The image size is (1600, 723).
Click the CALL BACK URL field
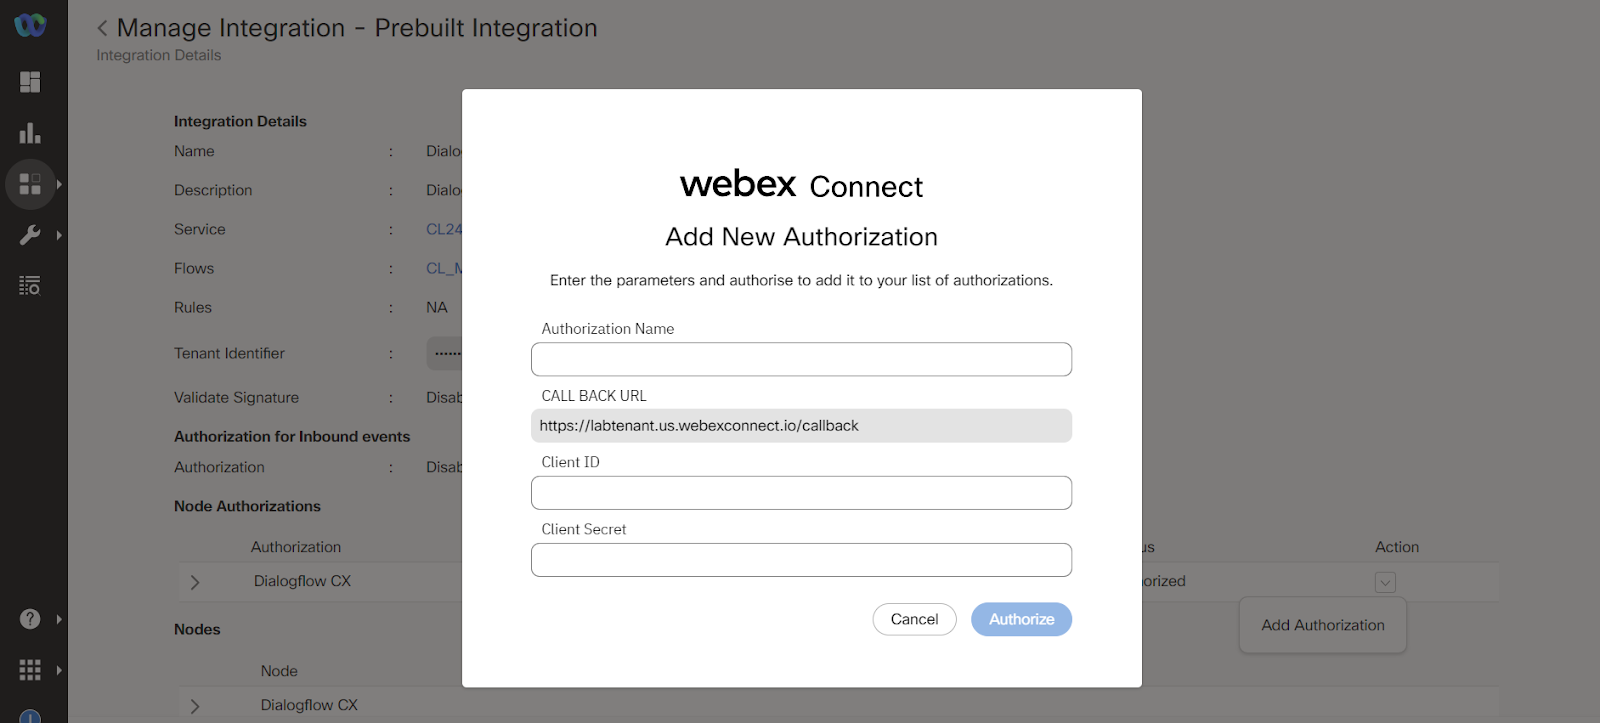click(x=801, y=426)
